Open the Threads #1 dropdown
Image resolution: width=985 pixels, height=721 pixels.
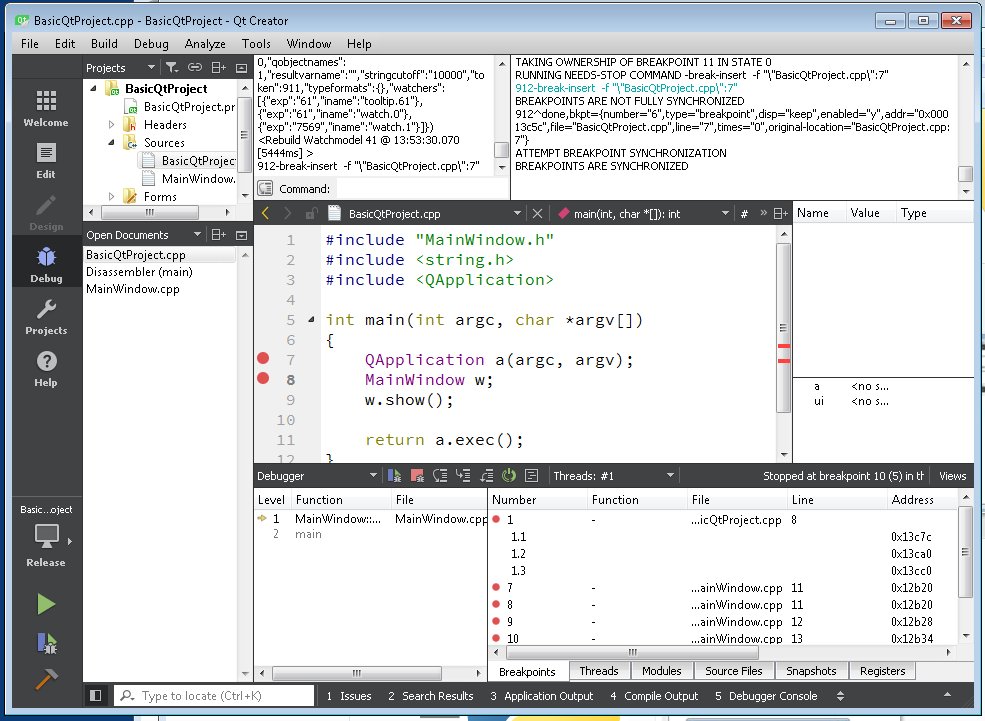(670, 475)
